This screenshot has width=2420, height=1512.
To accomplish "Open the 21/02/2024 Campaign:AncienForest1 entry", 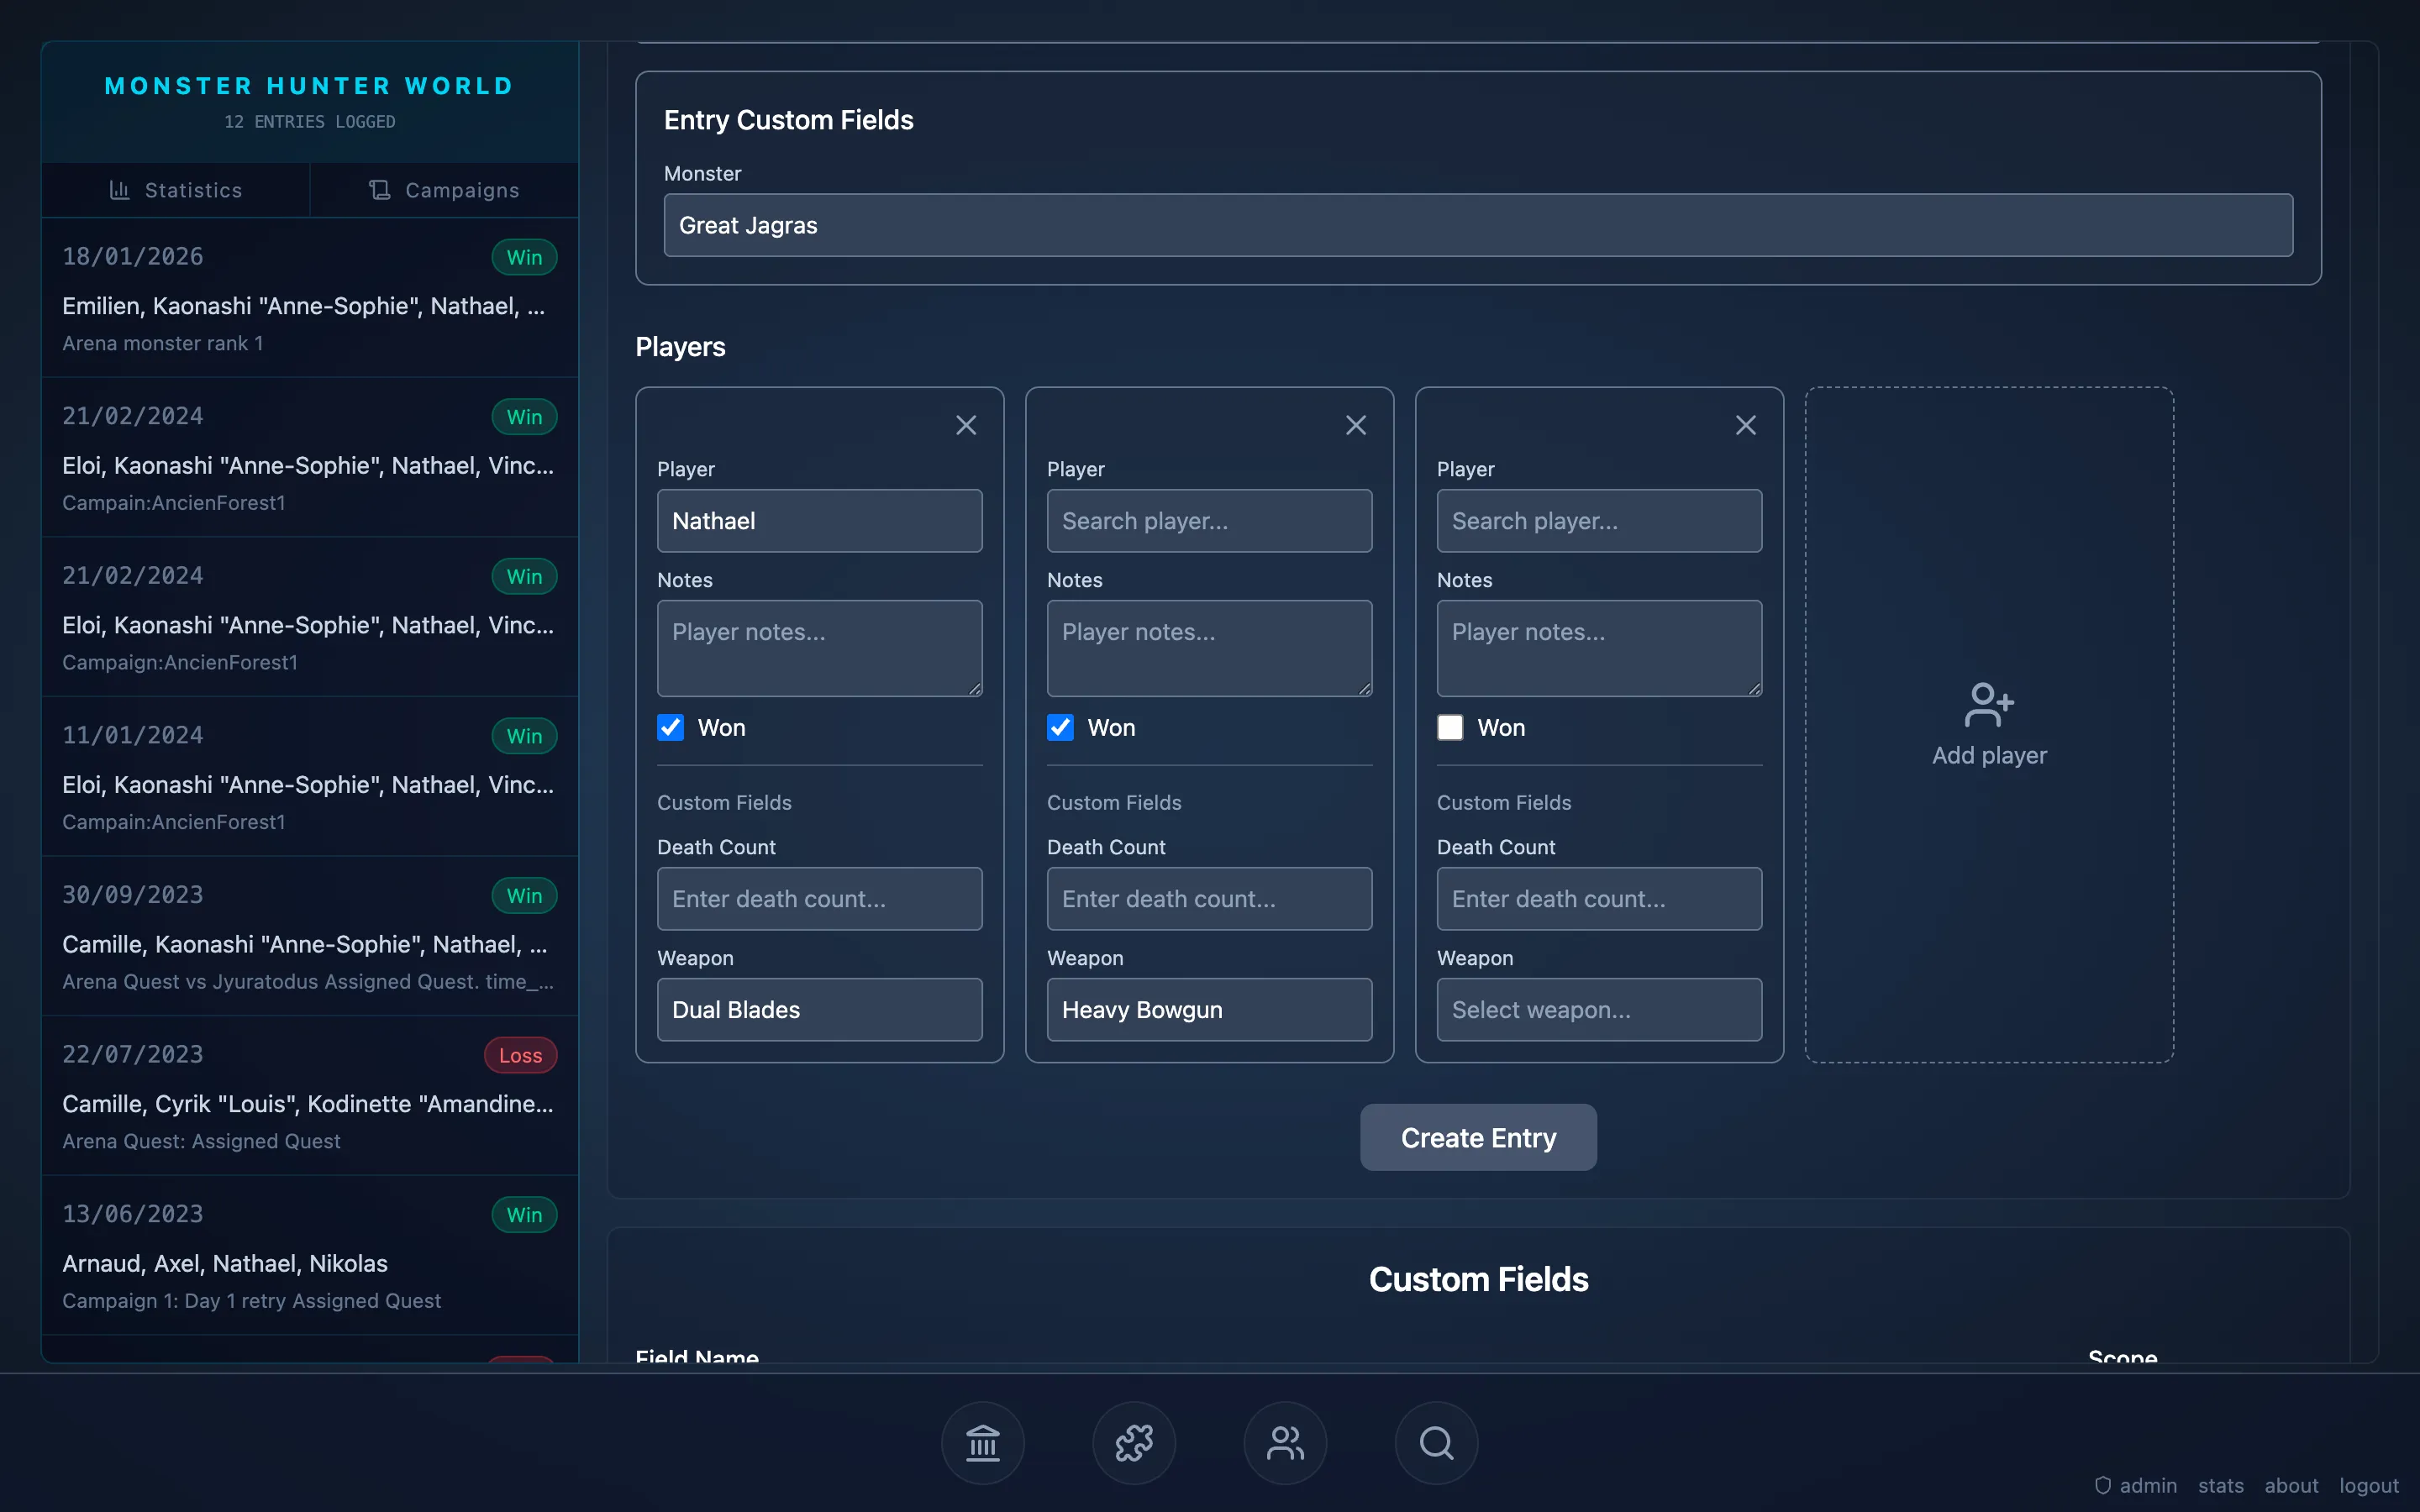I will (x=310, y=617).
